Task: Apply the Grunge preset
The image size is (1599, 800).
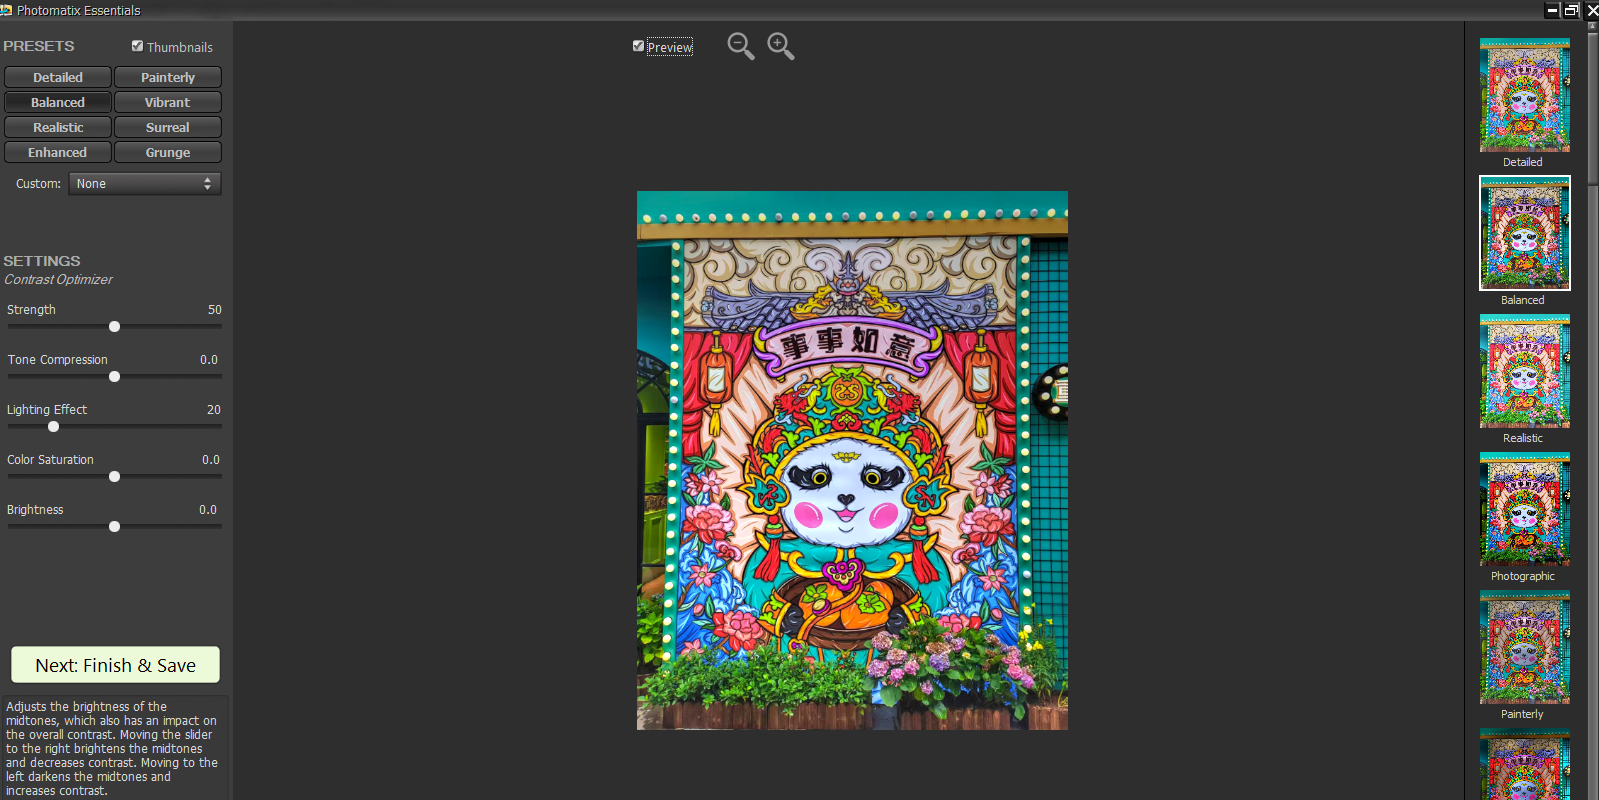Action: click(x=167, y=153)
